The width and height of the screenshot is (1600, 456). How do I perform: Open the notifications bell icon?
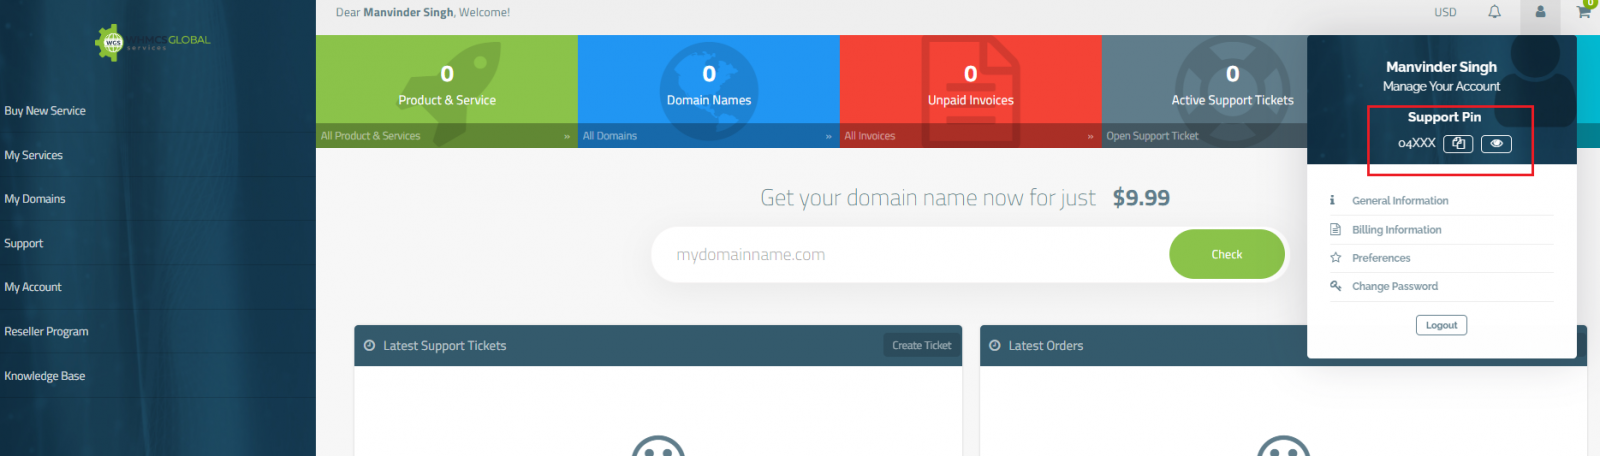coord(1494,12)
